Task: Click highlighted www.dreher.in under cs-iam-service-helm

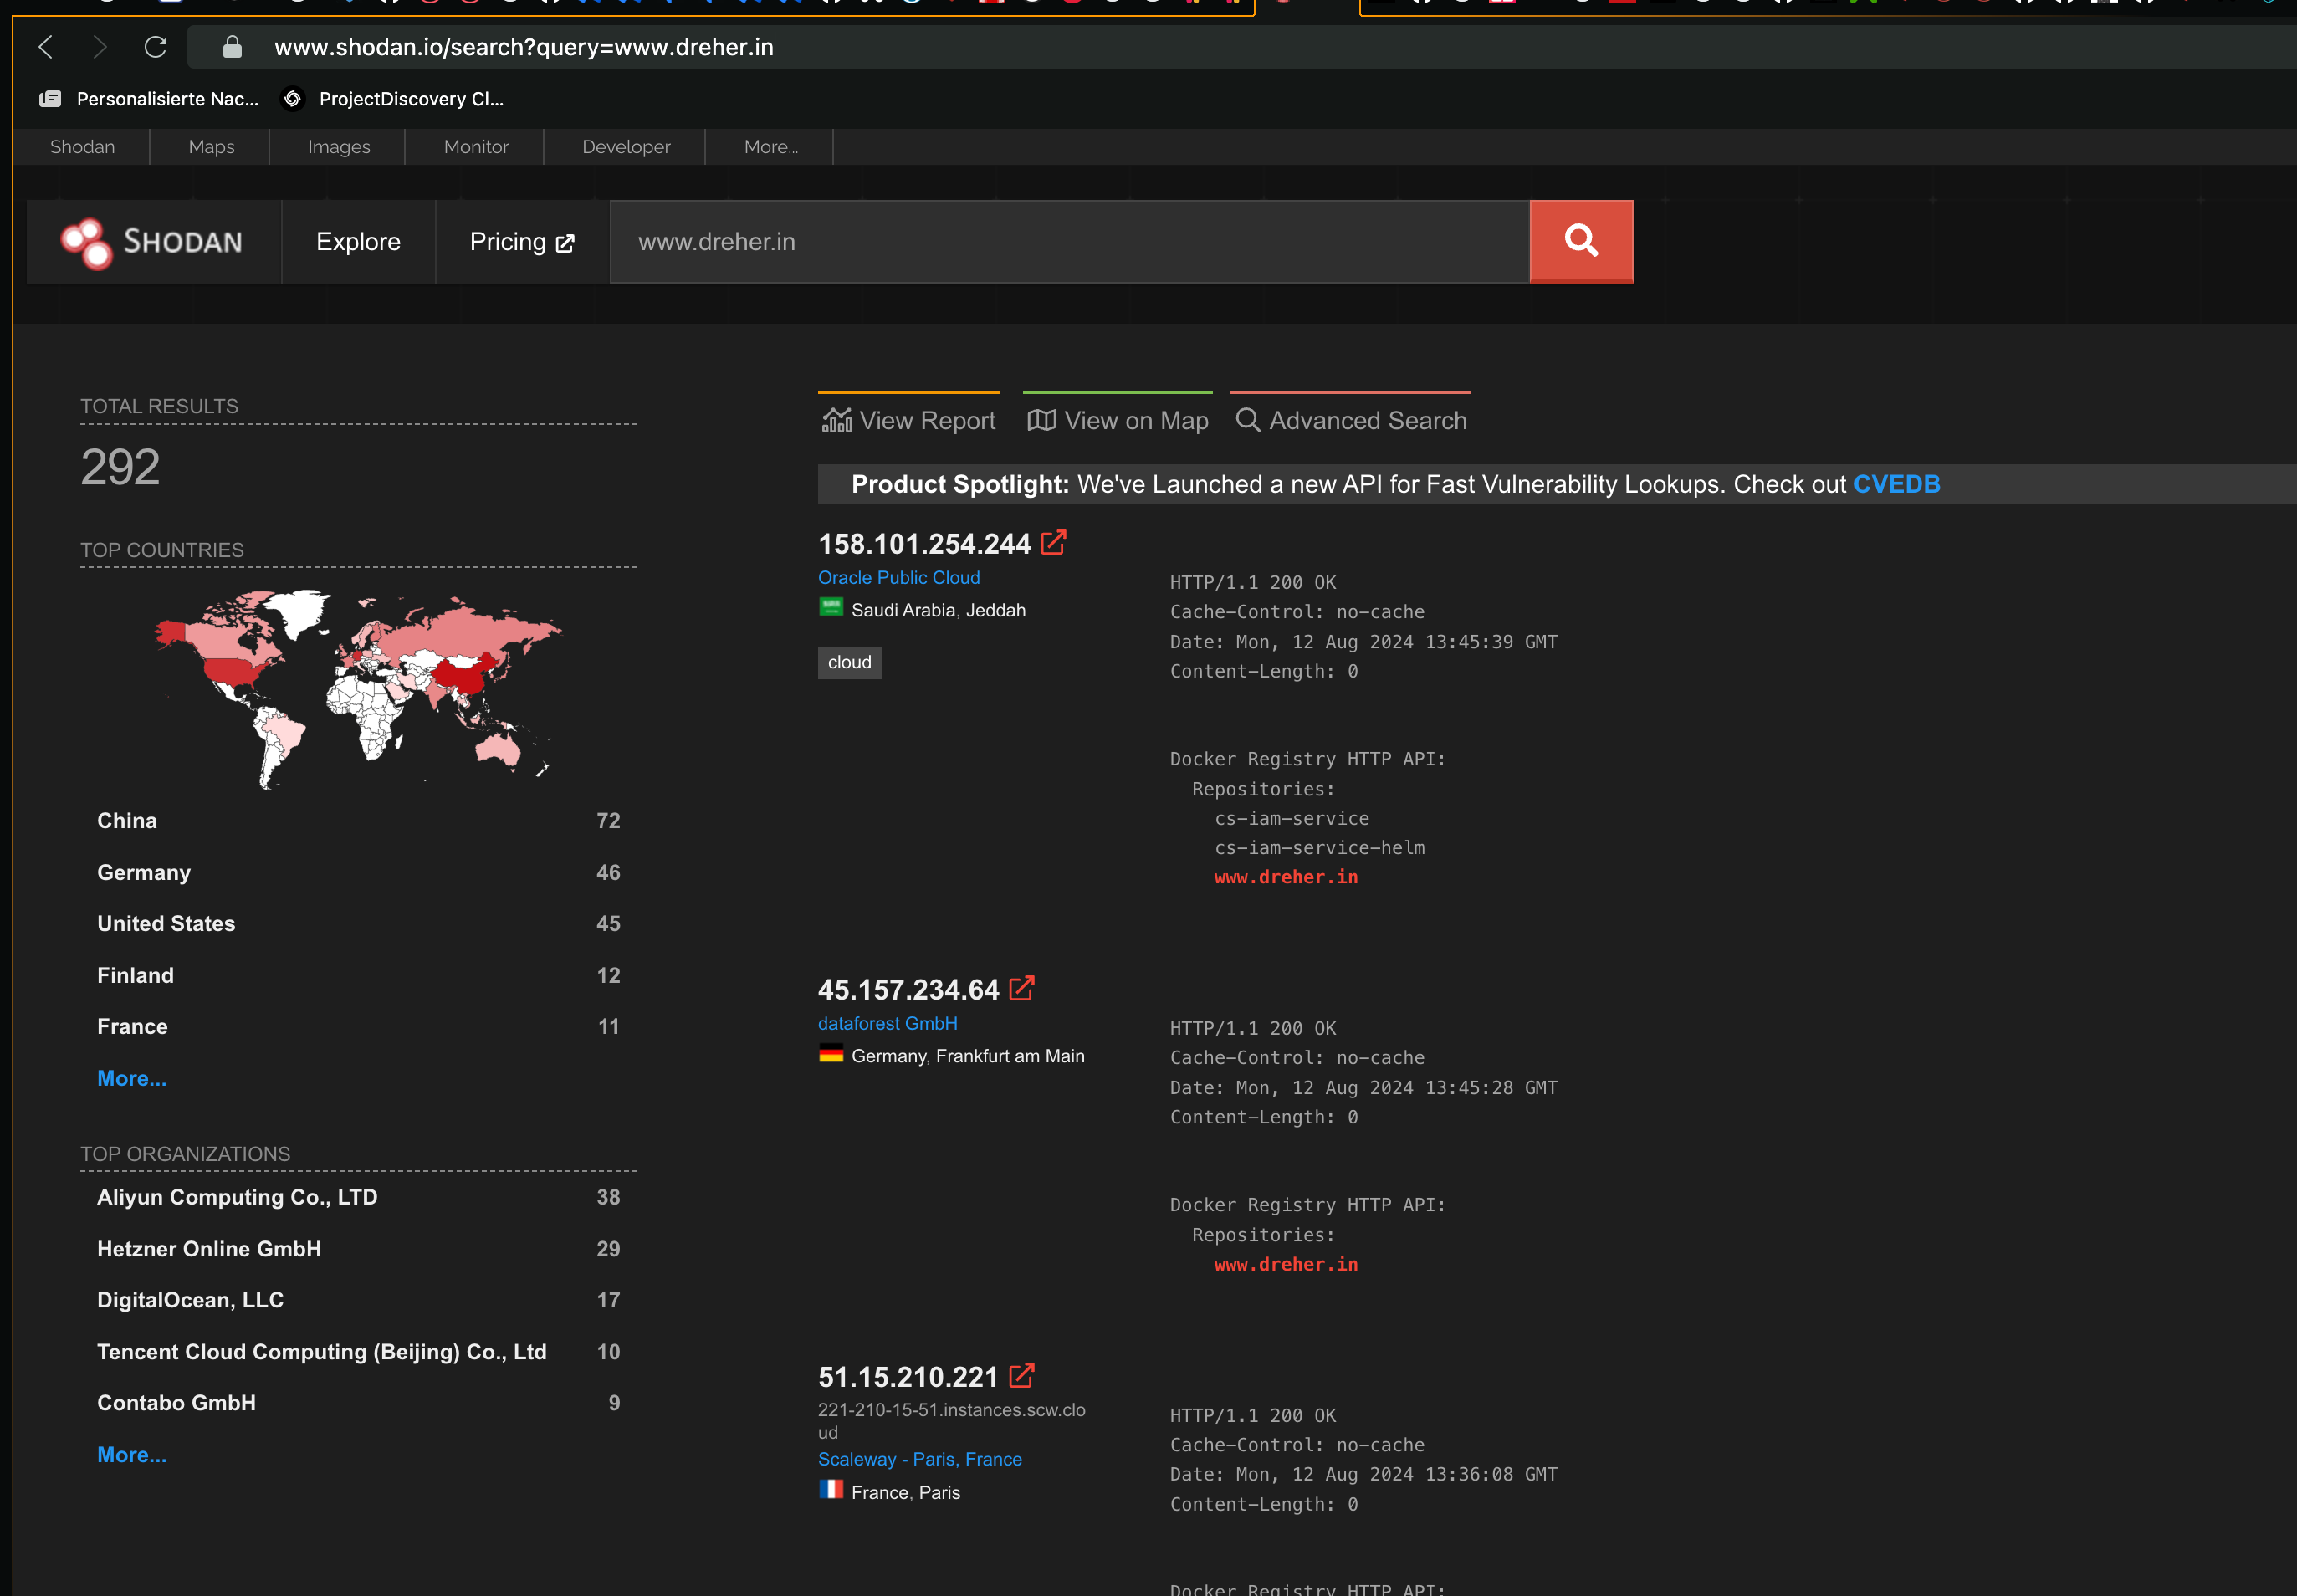Action: click(x=1286, y=877)
